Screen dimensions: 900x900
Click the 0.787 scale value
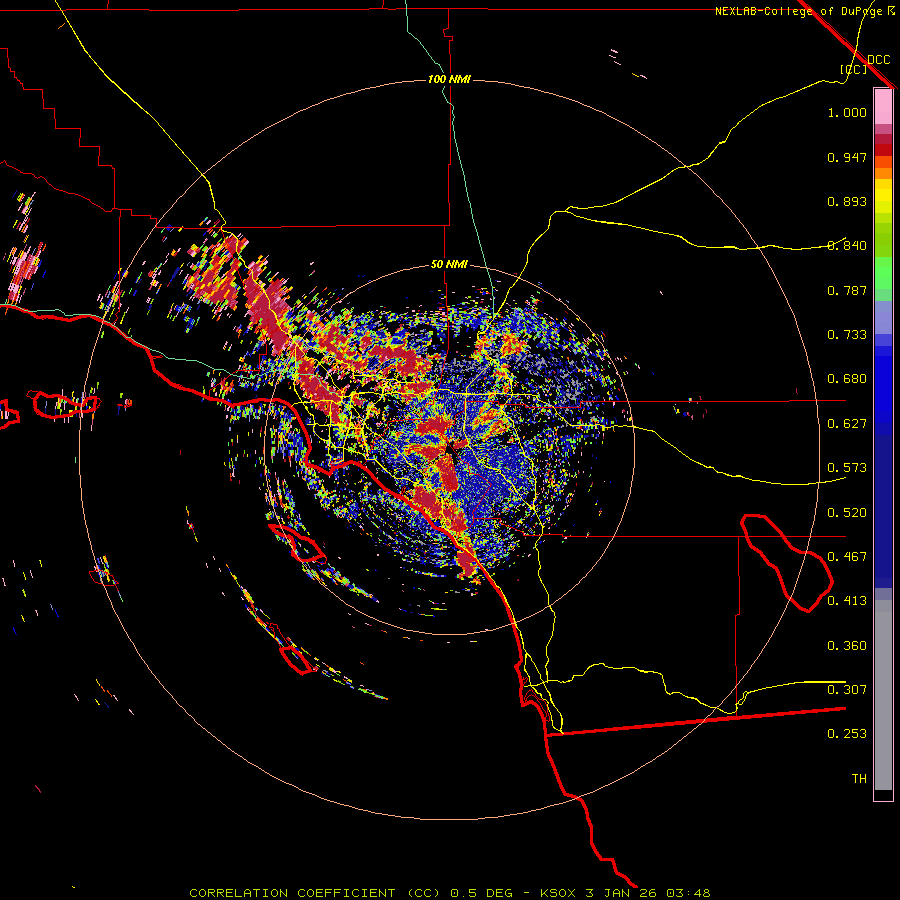point(847,290)
